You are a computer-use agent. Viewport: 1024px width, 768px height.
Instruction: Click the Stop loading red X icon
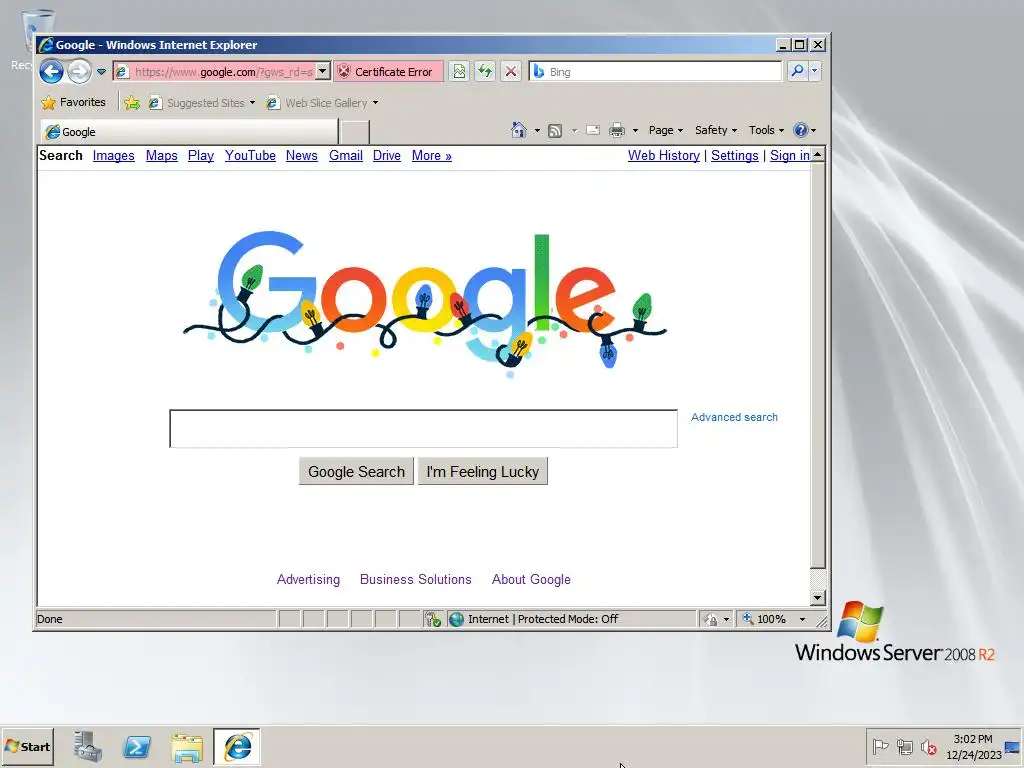point(511,71)
